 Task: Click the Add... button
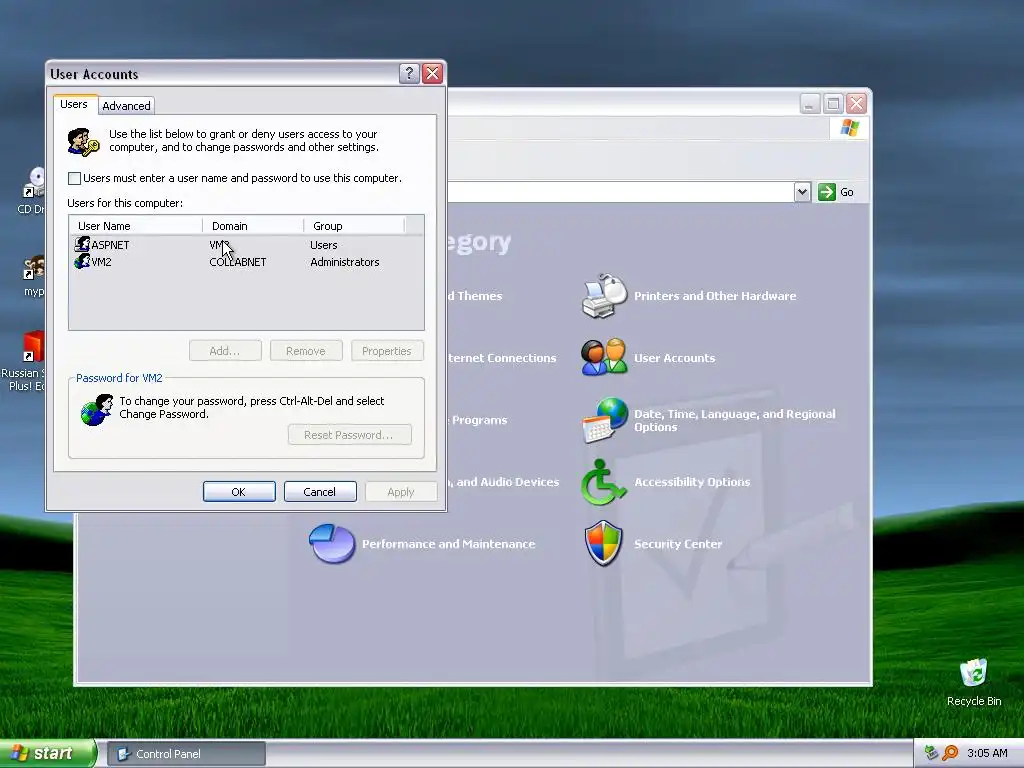[225, 351]
